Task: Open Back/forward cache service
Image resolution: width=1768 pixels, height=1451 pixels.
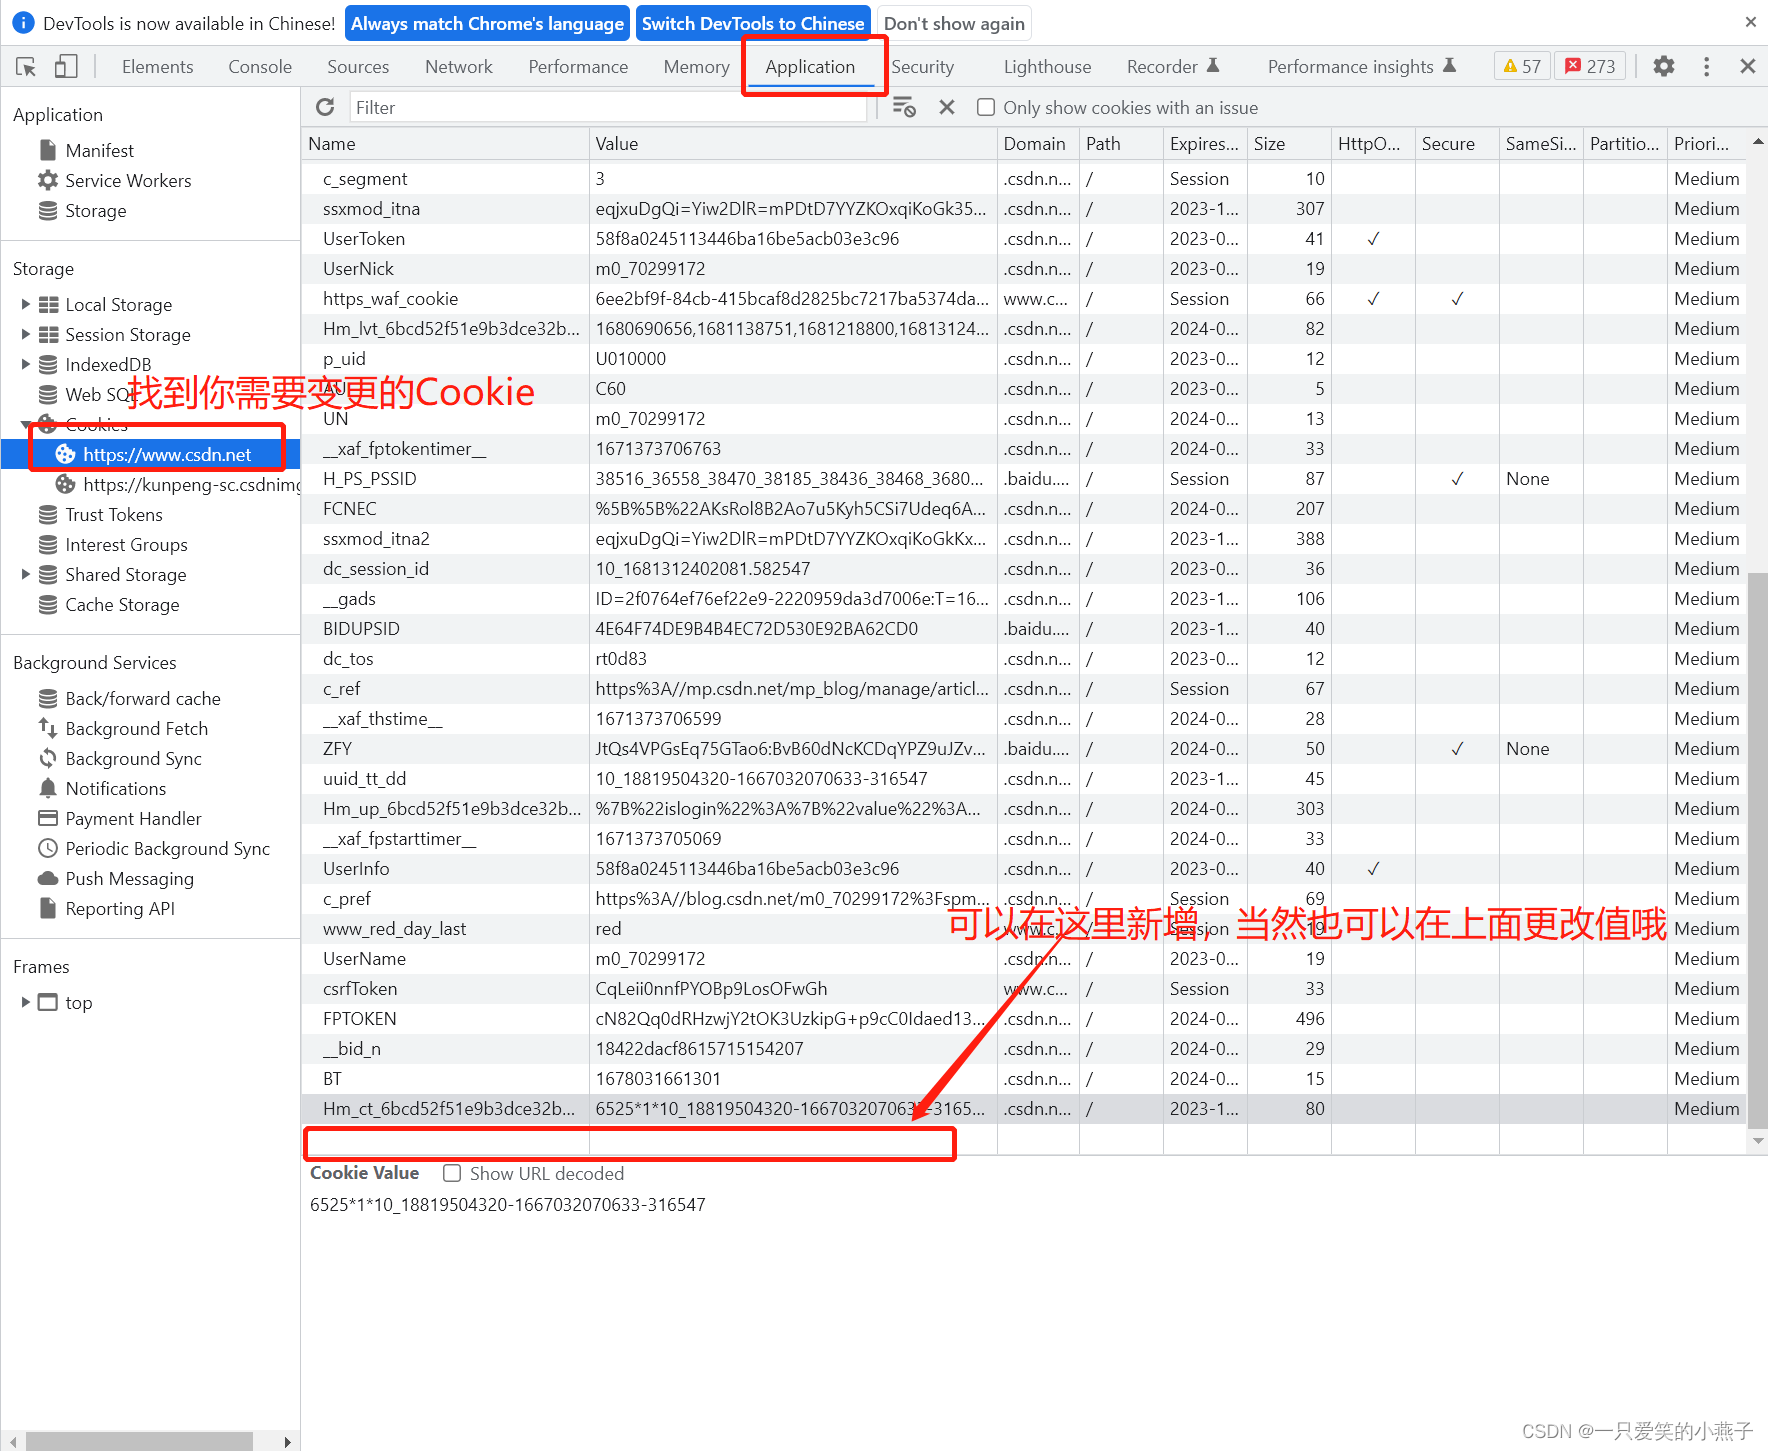Action: [x=143, y=699]
